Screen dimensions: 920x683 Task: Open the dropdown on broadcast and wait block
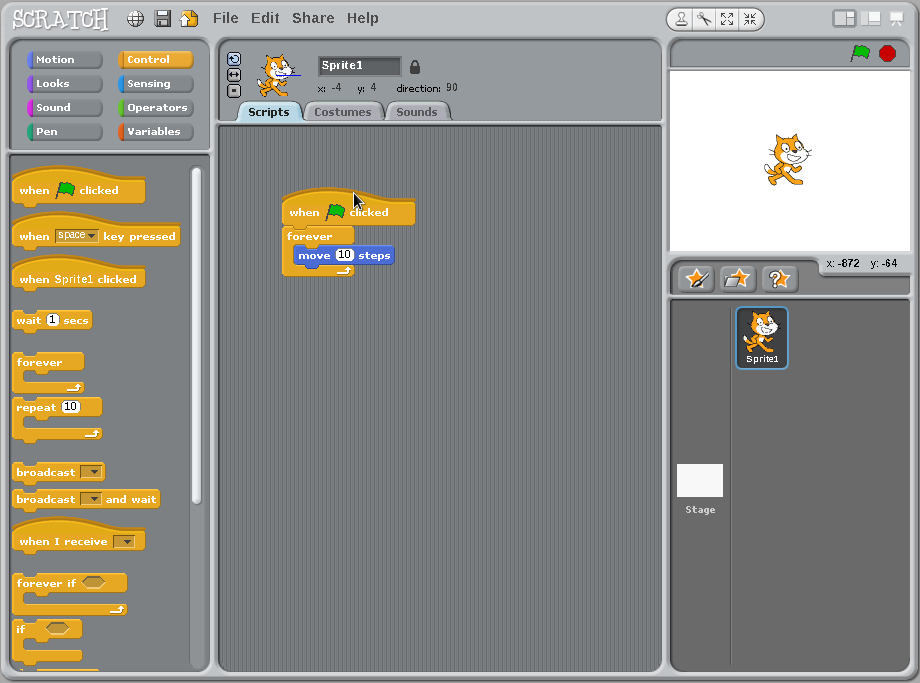tap(91, 499)
